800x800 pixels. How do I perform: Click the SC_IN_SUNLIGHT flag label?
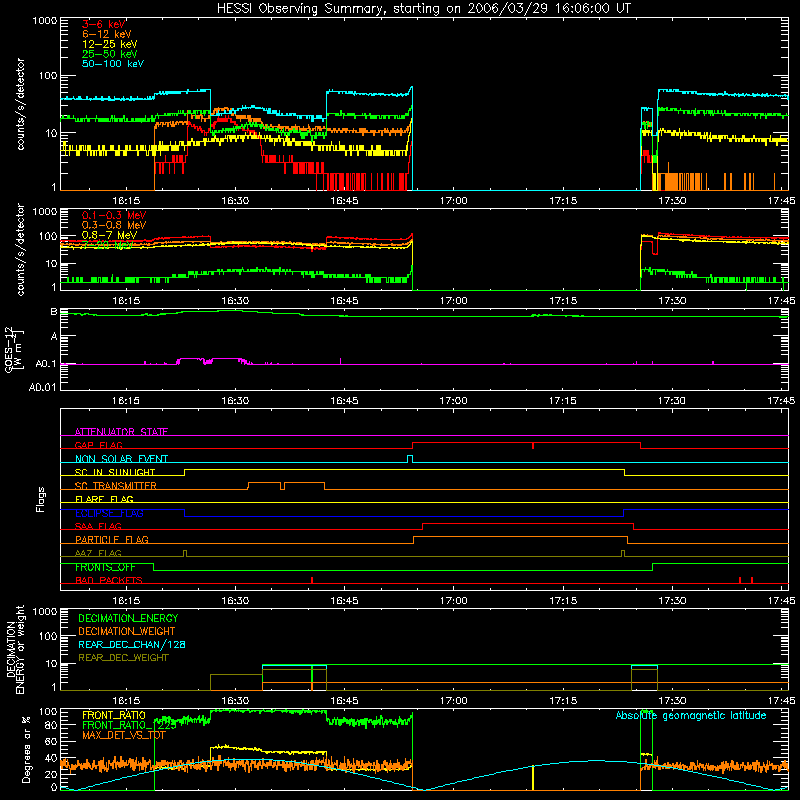(x=115, y=472)
